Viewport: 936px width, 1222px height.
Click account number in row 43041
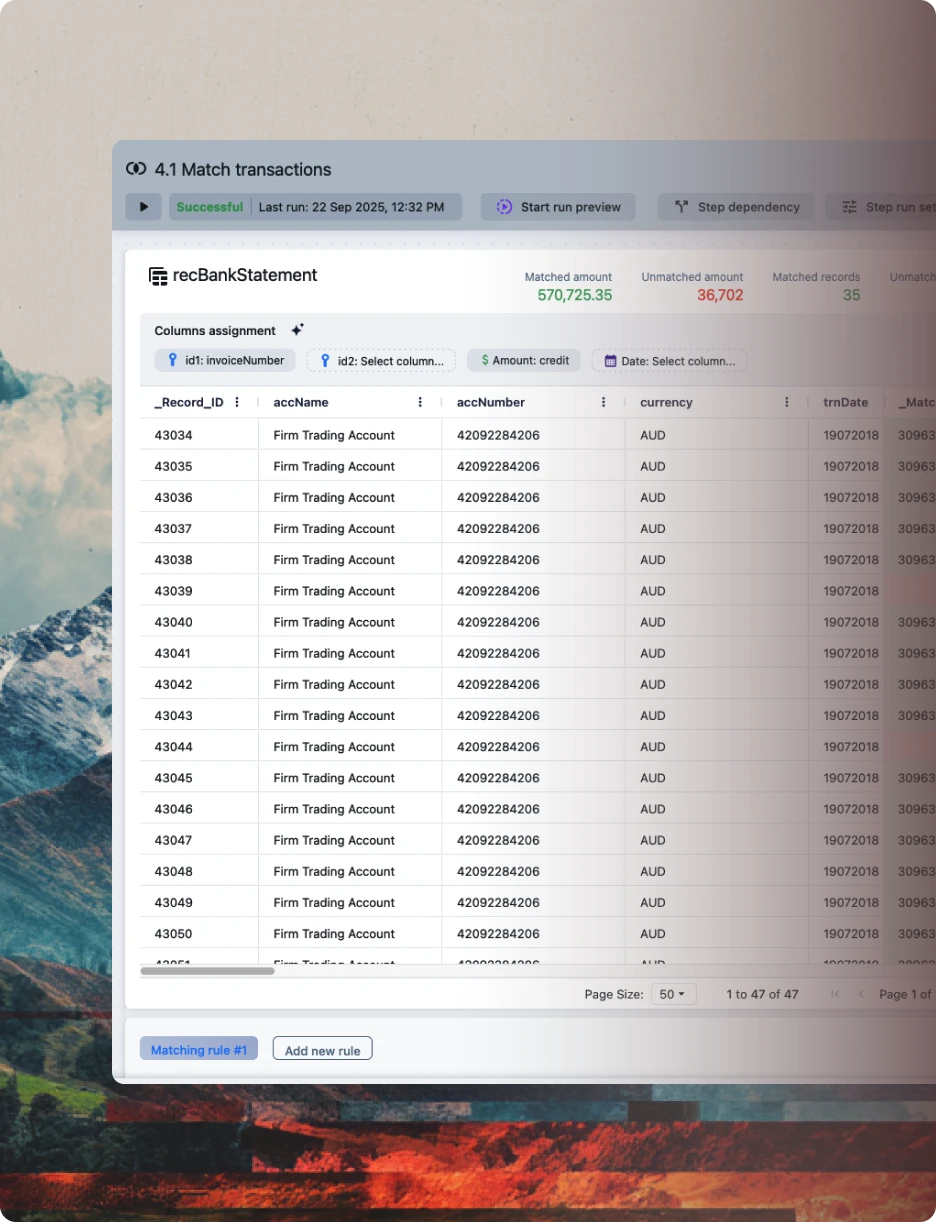point(498,654)
